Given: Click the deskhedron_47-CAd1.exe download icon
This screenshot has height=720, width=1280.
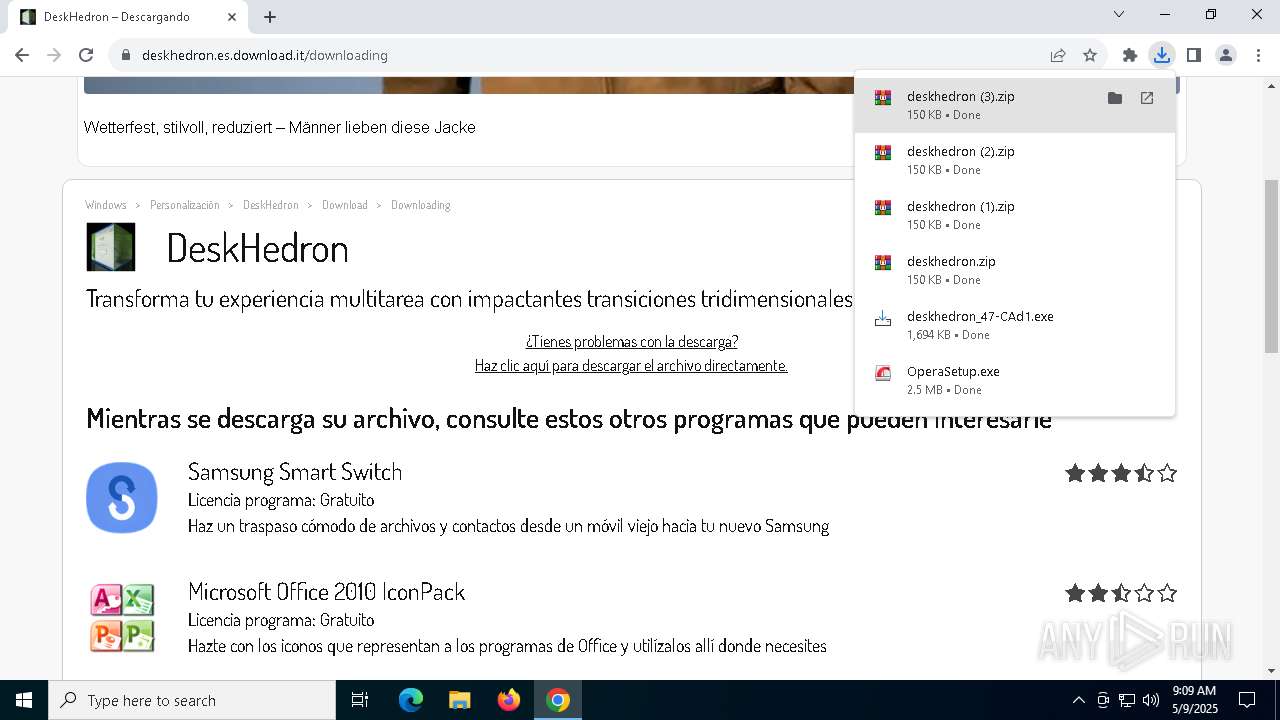Looking at the screenshot, I should tap(883, 318).
